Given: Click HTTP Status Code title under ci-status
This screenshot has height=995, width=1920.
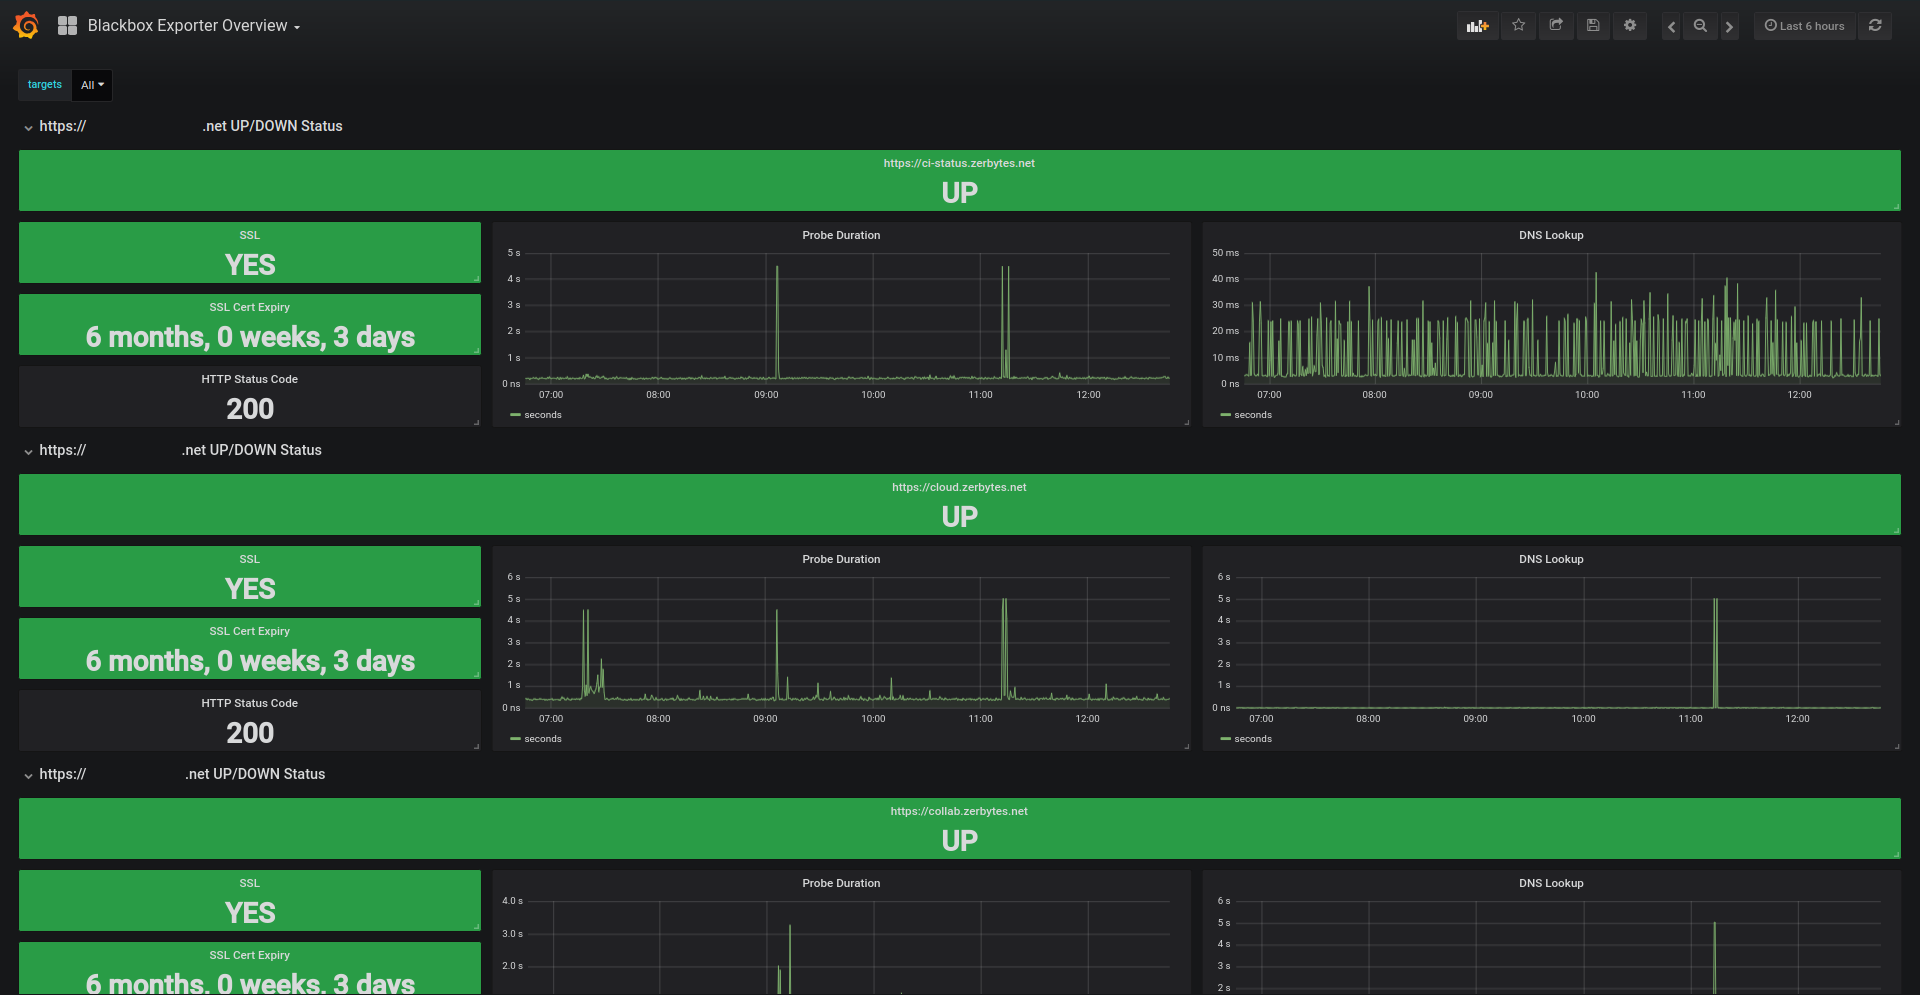Looking at the screenshot, I should click(250, 379).
